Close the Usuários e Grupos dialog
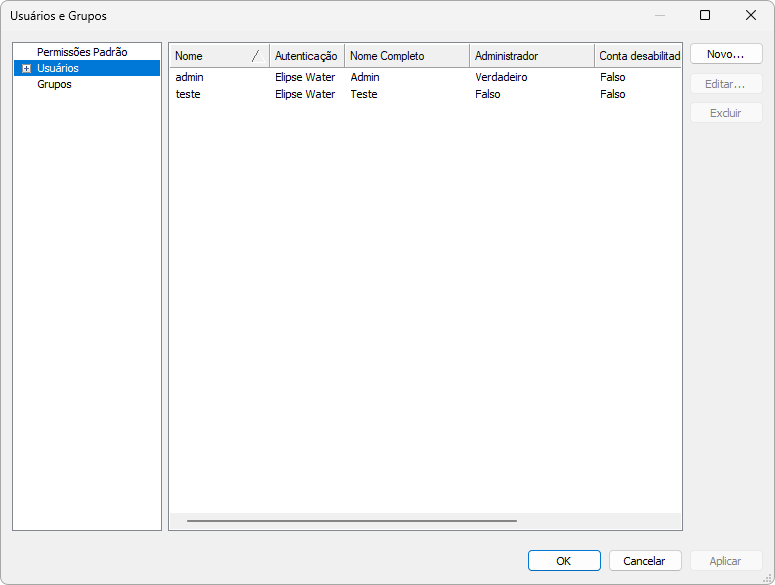The image size is (775, 585). (751, 15)
